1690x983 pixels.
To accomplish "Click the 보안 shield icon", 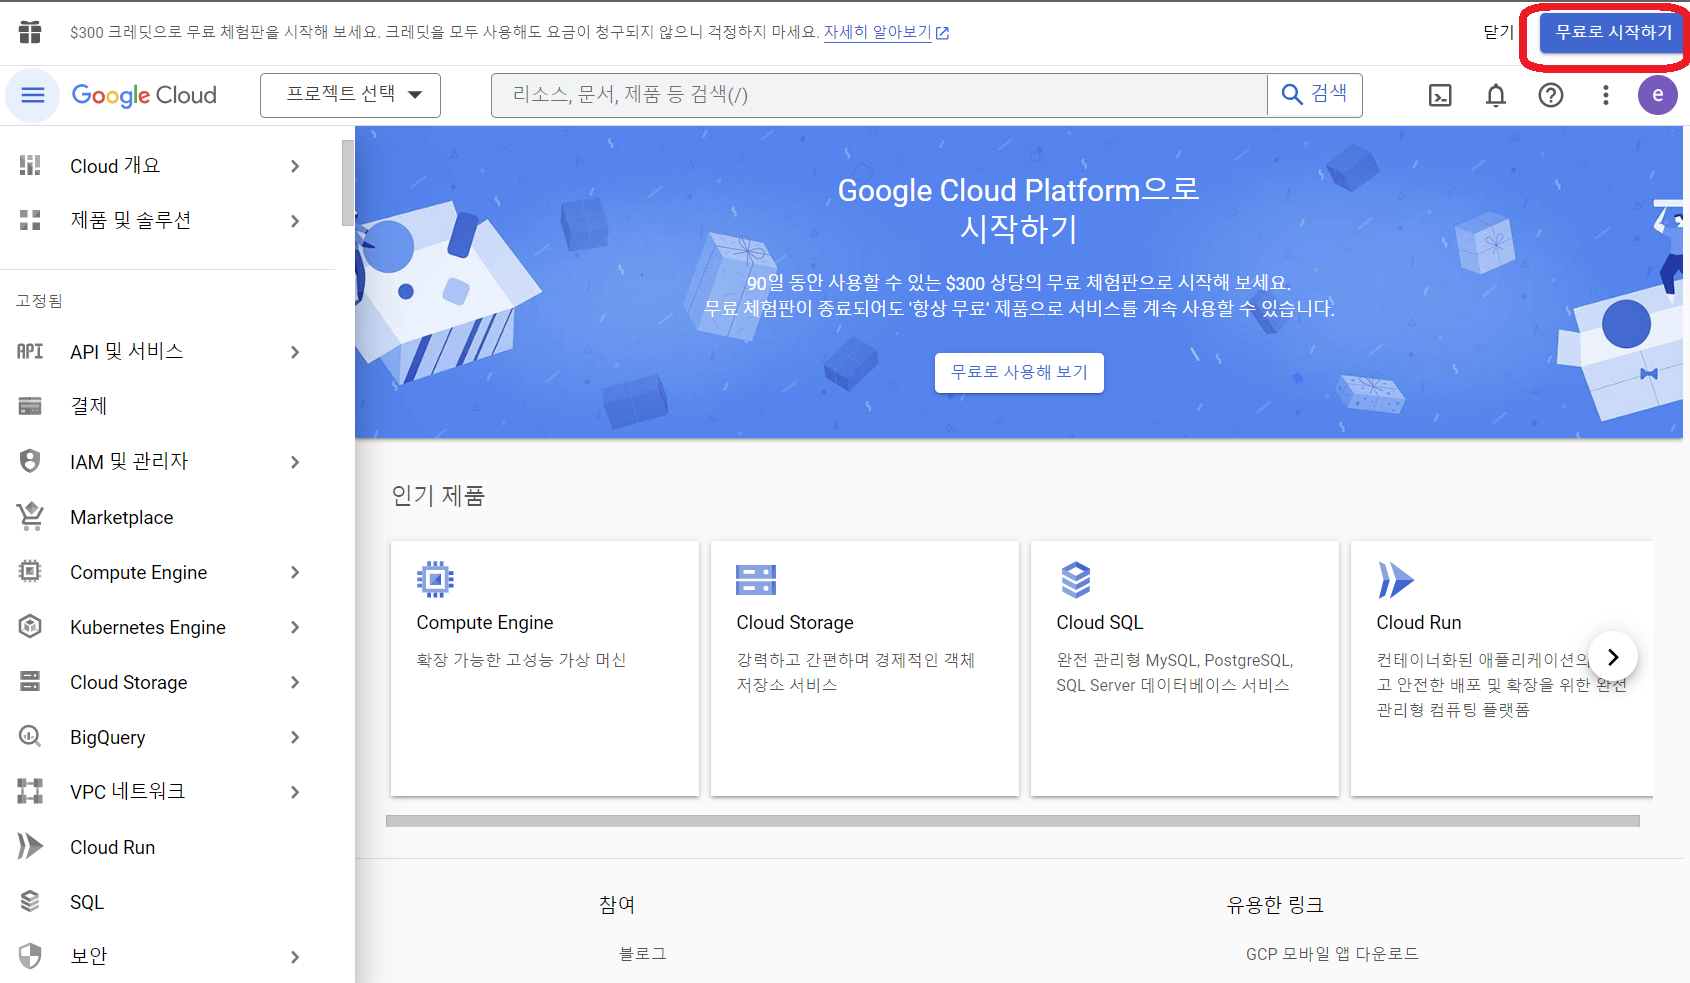I will pyautogui.click(x=30, y=957).
